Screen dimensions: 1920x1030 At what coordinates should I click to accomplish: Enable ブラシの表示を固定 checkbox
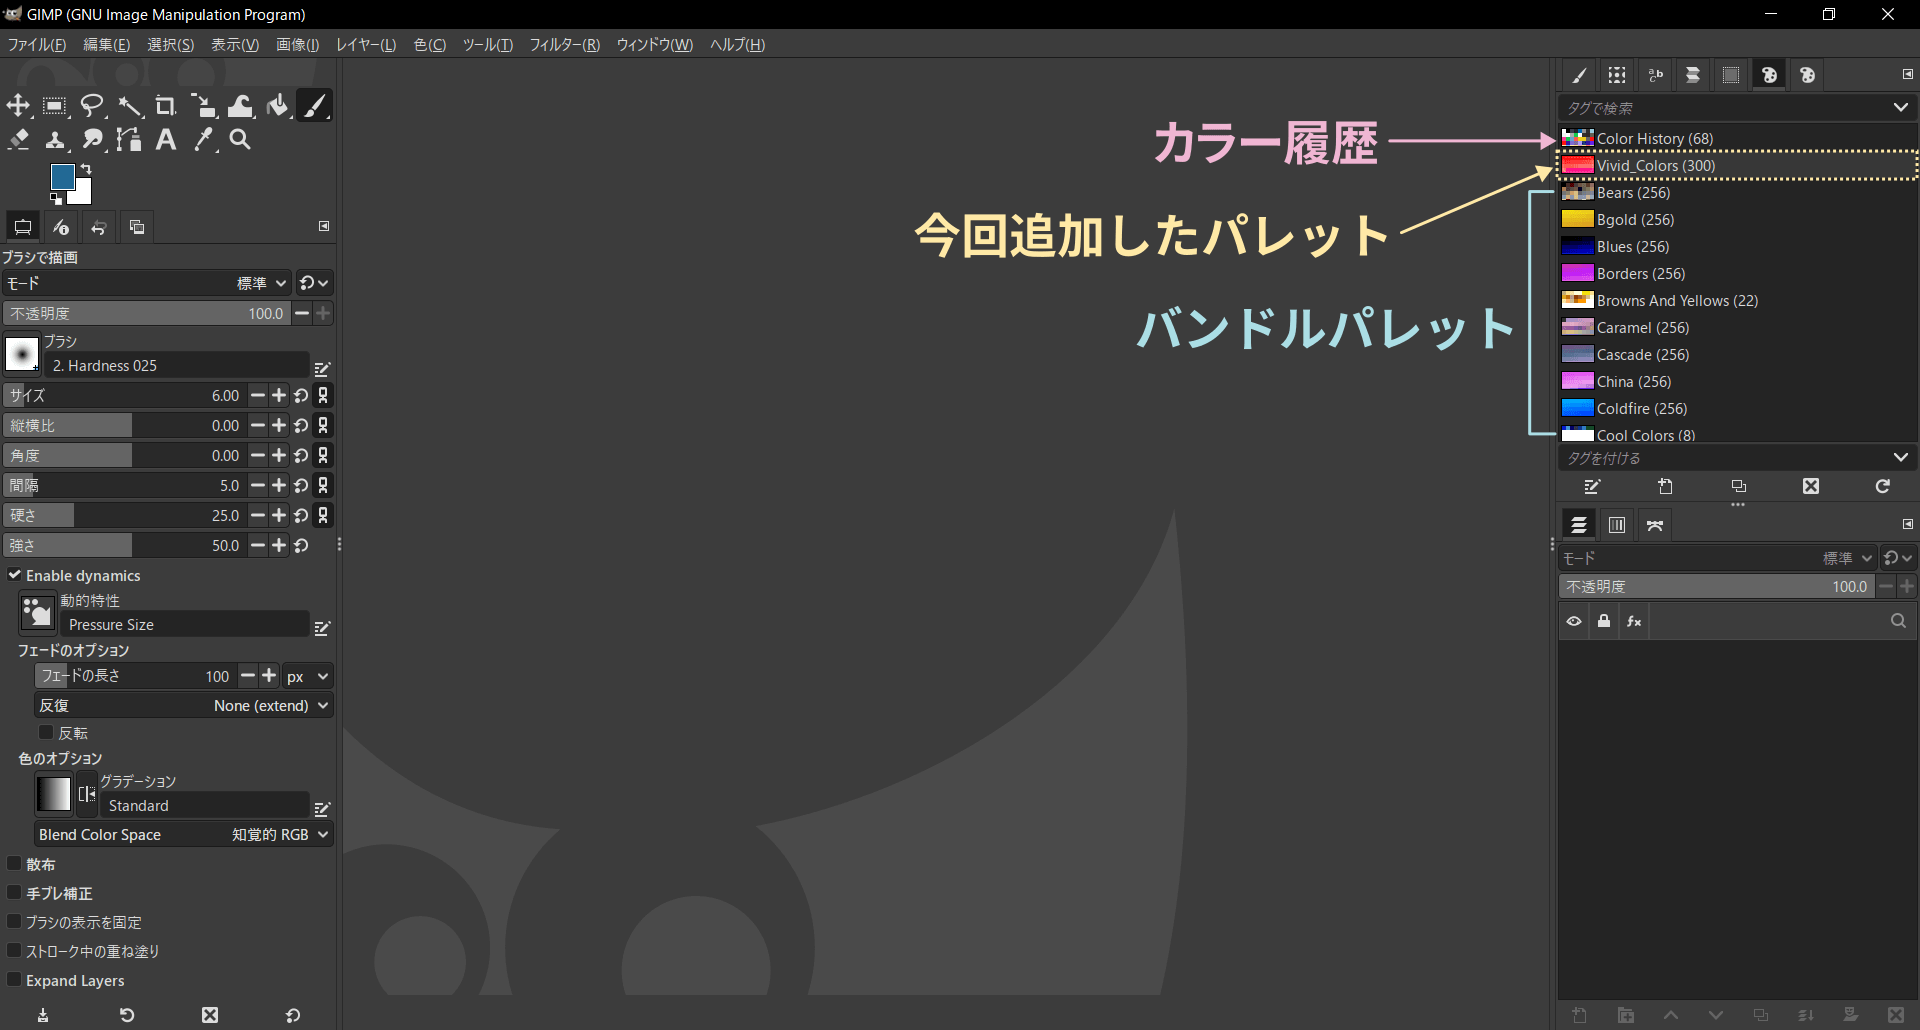coord(15,921)
